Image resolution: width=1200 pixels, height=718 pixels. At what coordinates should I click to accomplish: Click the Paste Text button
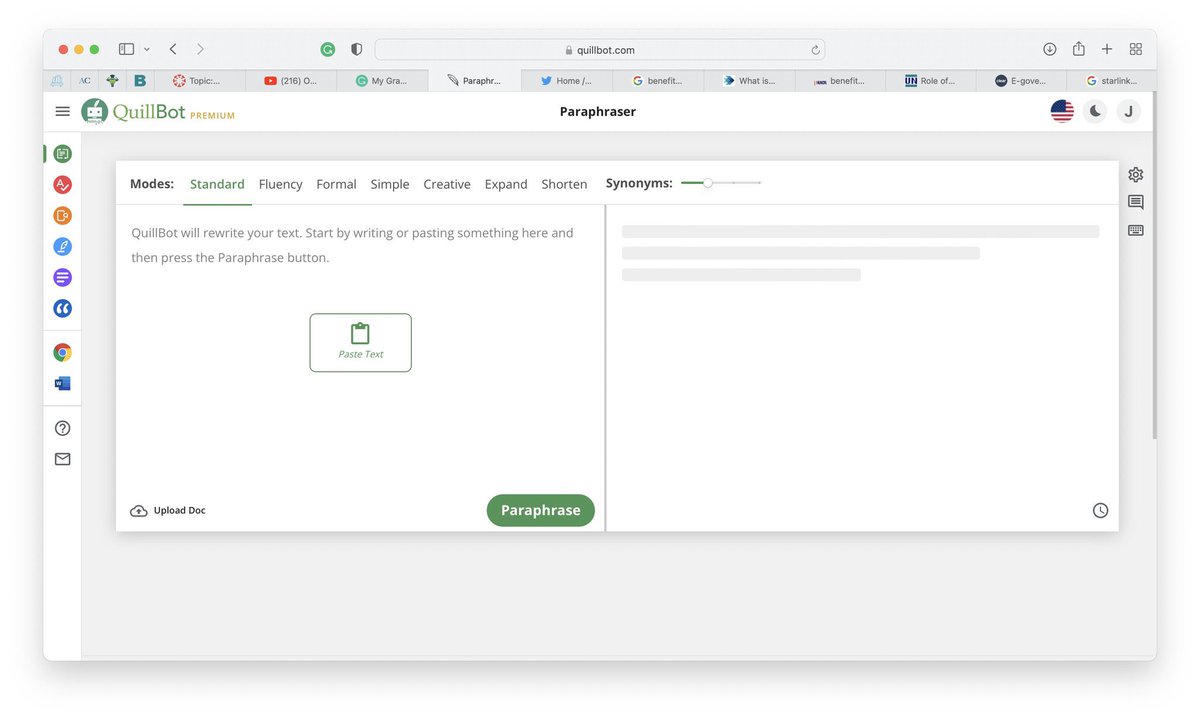(360, 343)
